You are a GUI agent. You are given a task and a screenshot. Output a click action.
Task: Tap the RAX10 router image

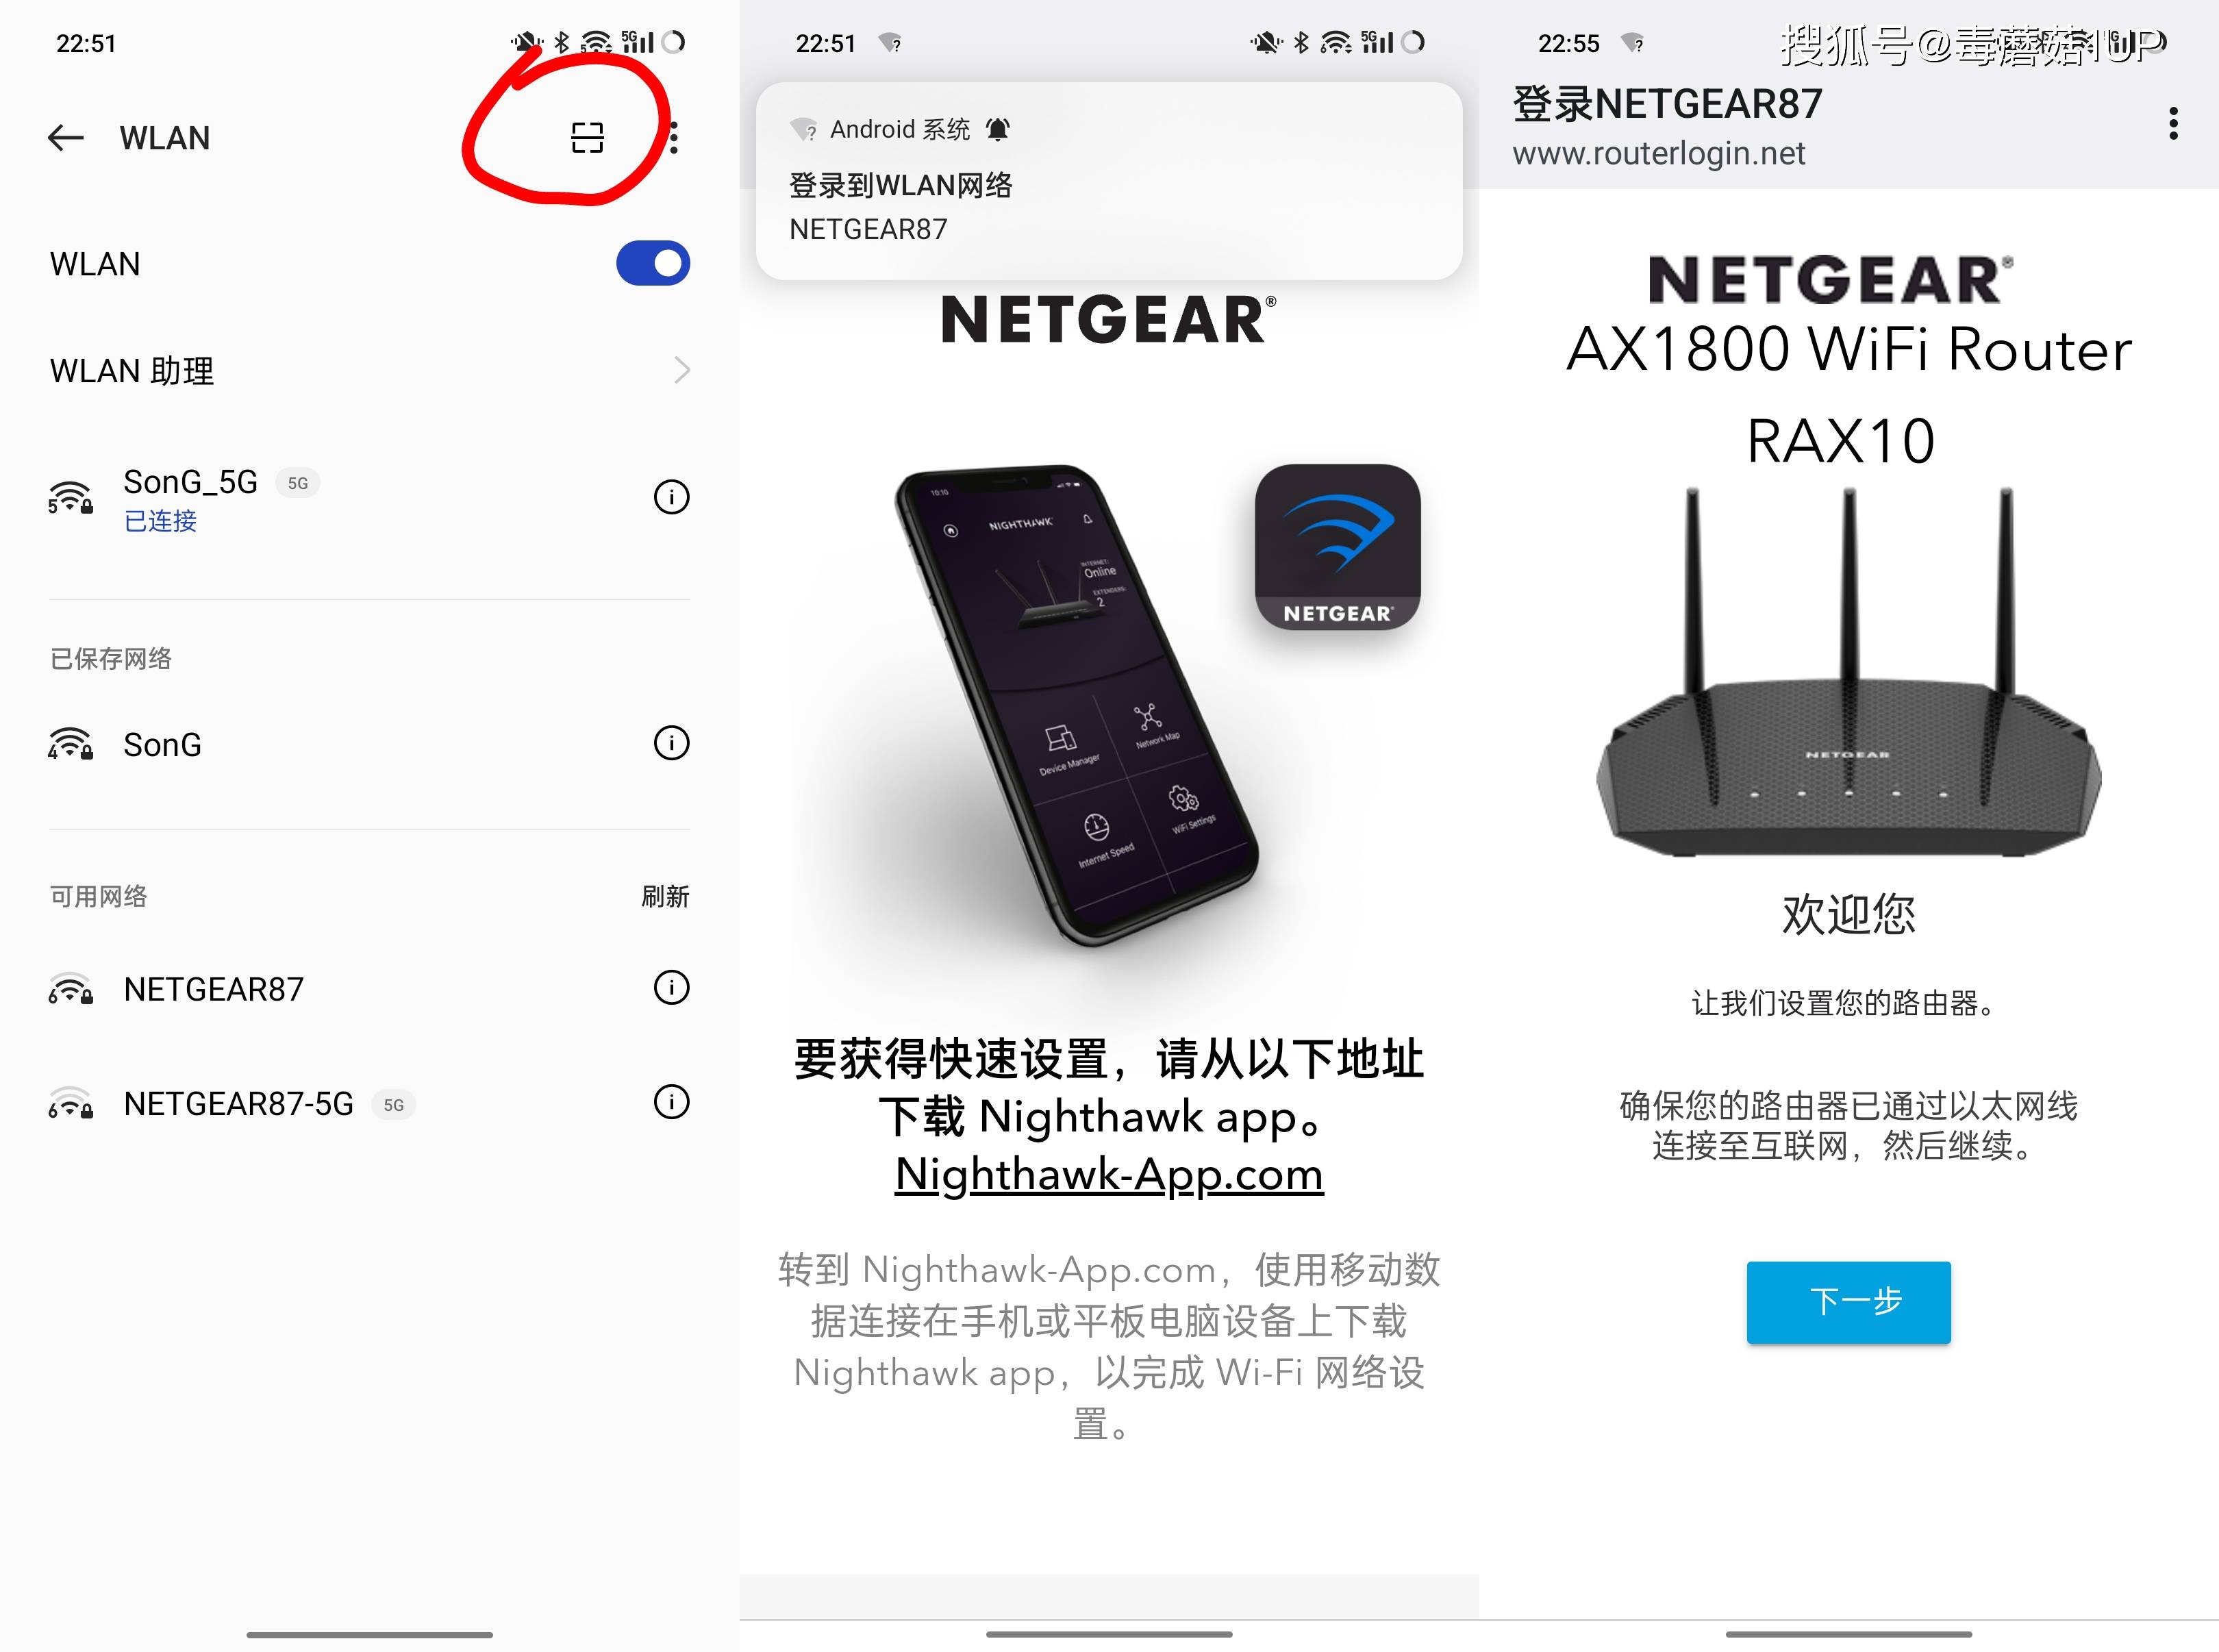(x=1848, y=672)
